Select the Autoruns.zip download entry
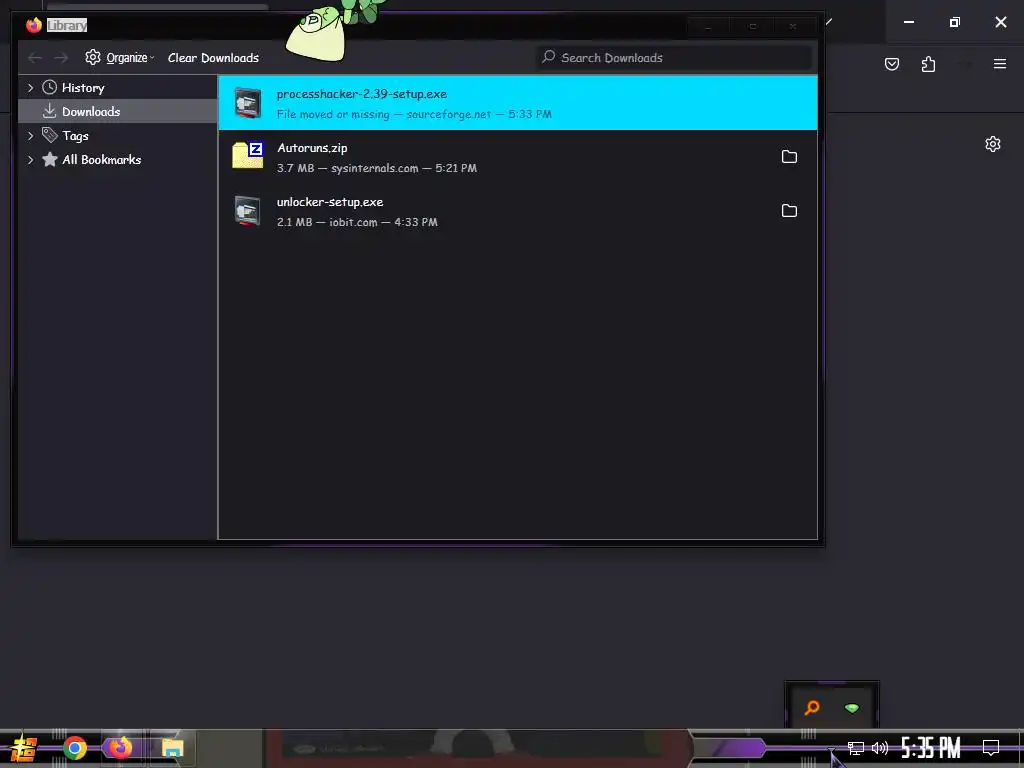 [x=517, y=157]
